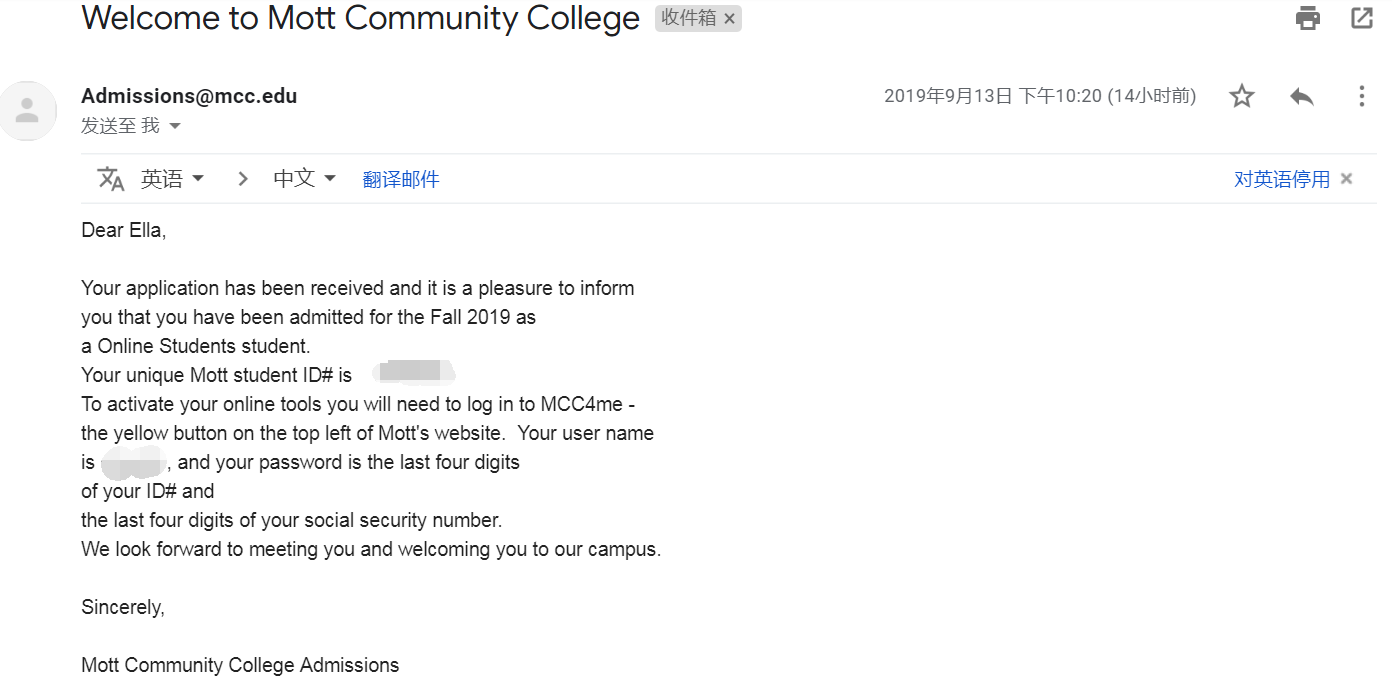The height and width of the screenshot is (676, 1392).
Task: Click the 翻译邮件 translate message link
Action: point(401,179)
